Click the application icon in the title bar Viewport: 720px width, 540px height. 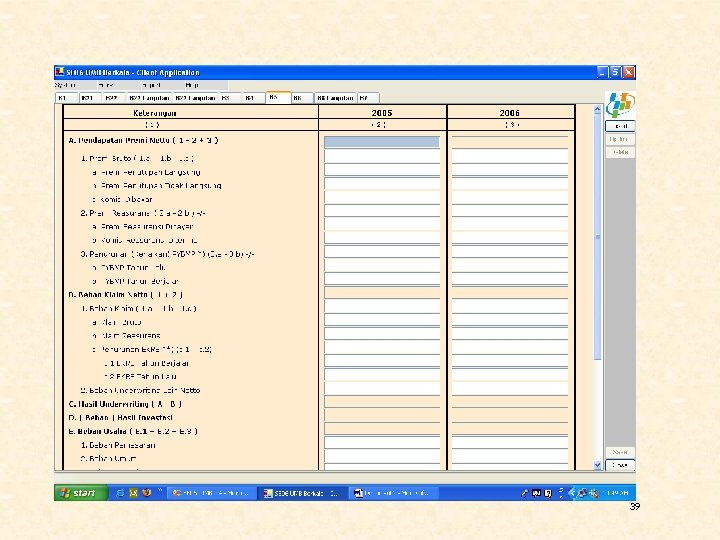pyautogui.click(x=60, y=72)
